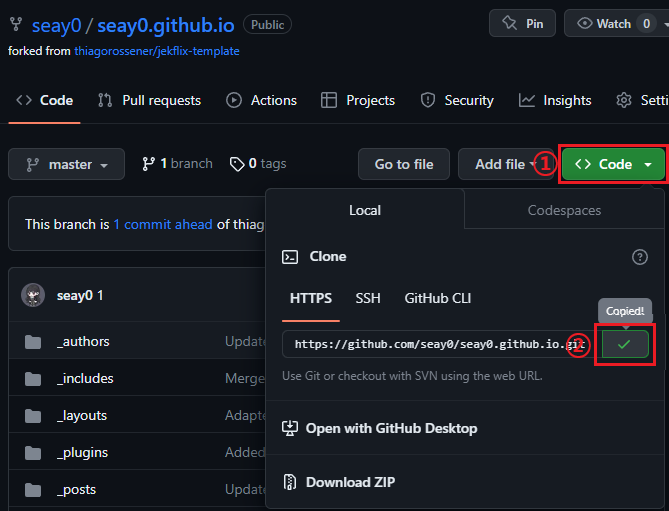669x511 pixels.
Task: Open thiagorossener/jekflix-template upstream link
Action: coord(157,51)
